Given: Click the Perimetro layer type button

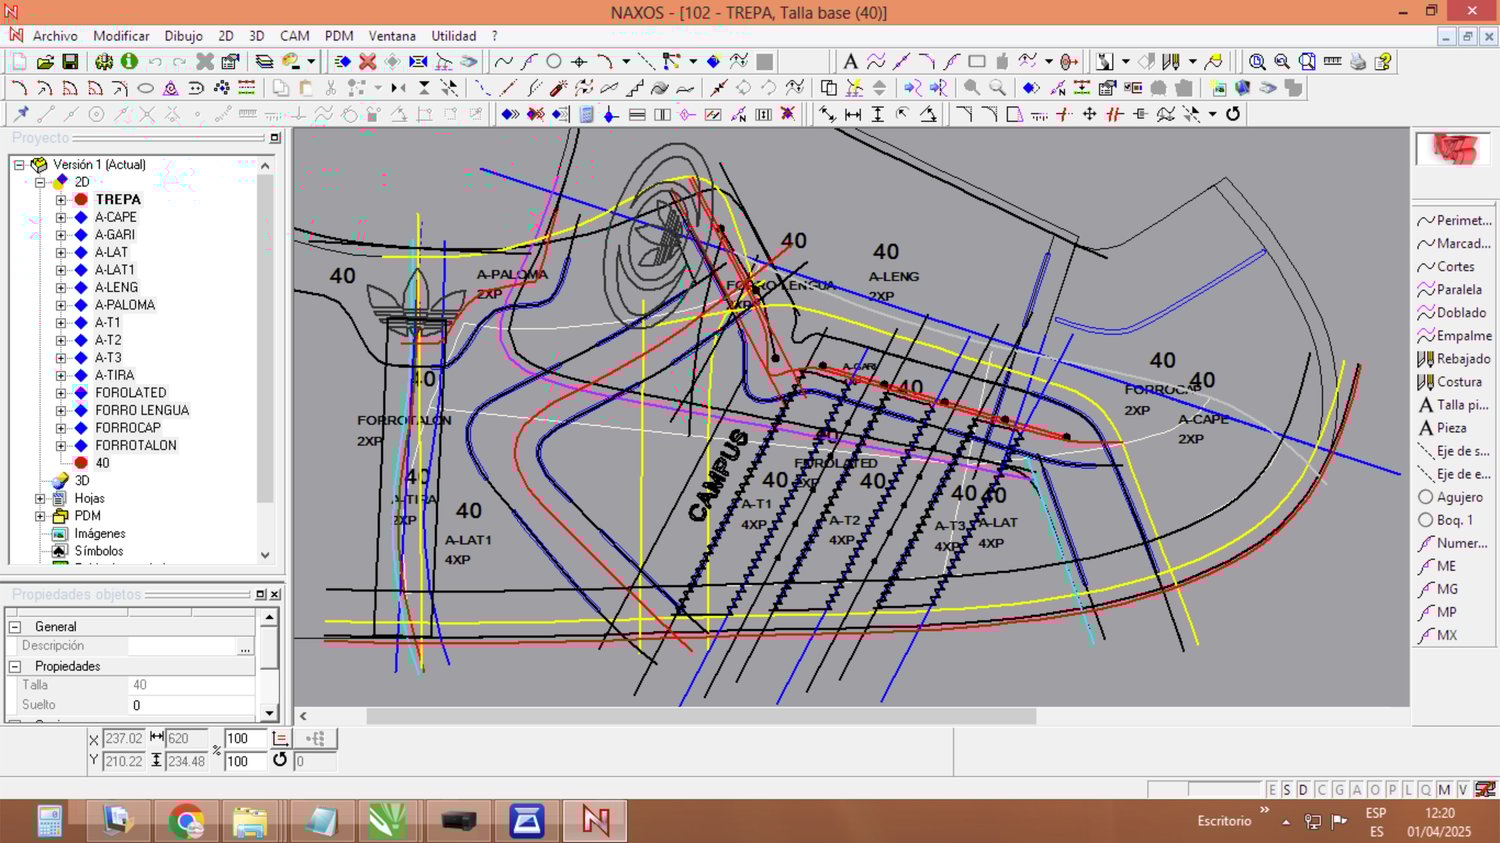Looking at the screenshot, I should pyautogui.click(x=1453, y=220).
